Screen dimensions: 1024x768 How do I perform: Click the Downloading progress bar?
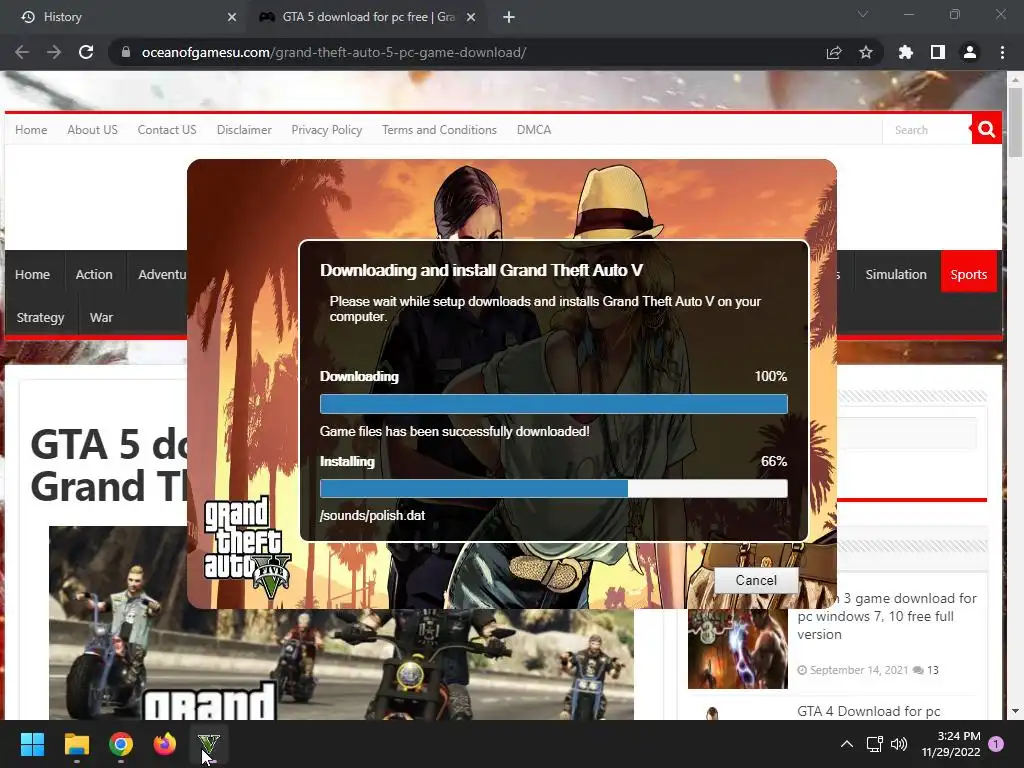click(x=554, y=404)
